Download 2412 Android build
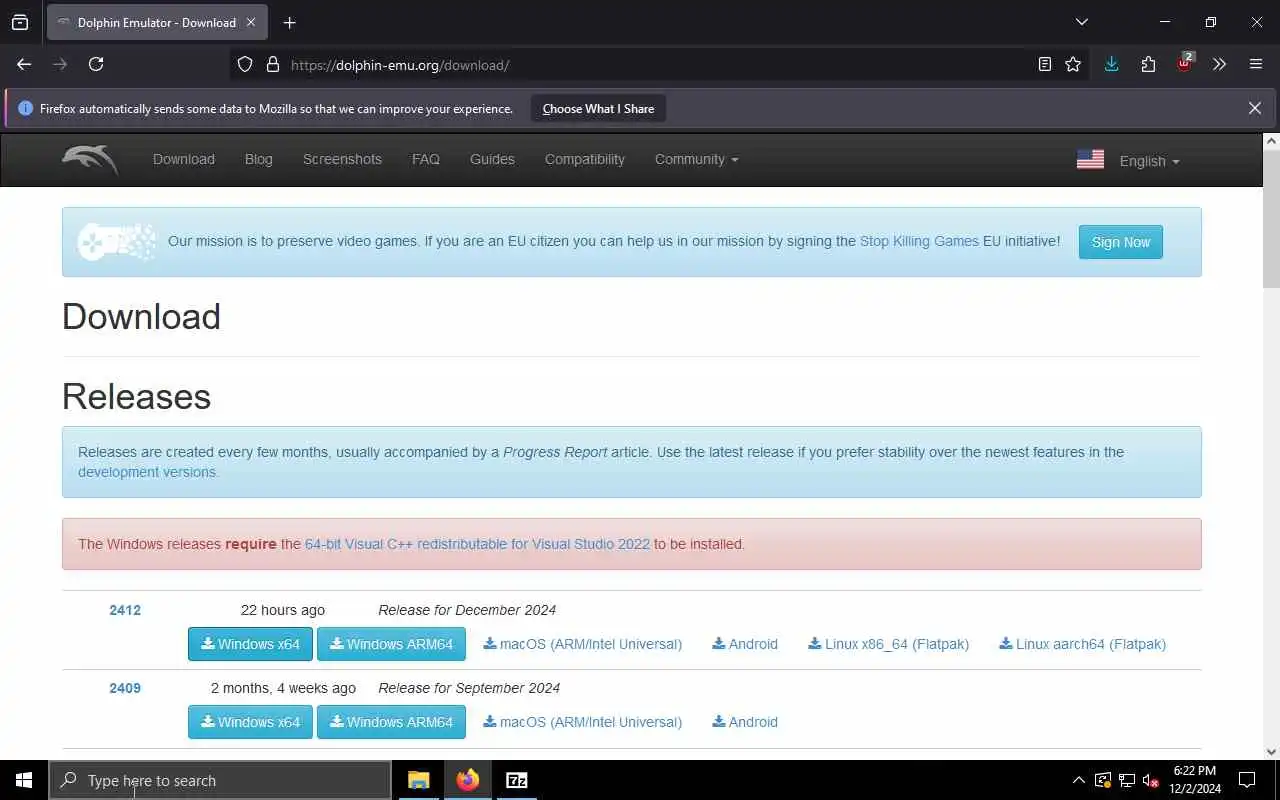Image resolution: width=1280 pixels, height=800 pixels. point(745,644)
